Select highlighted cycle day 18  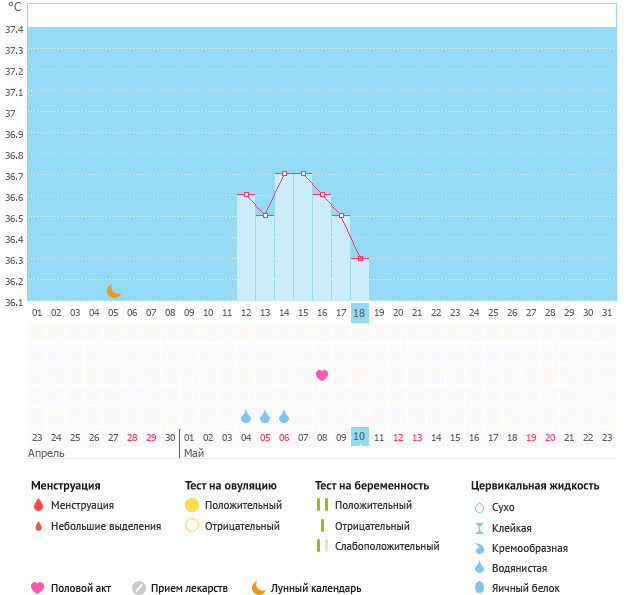pos(360,313)
